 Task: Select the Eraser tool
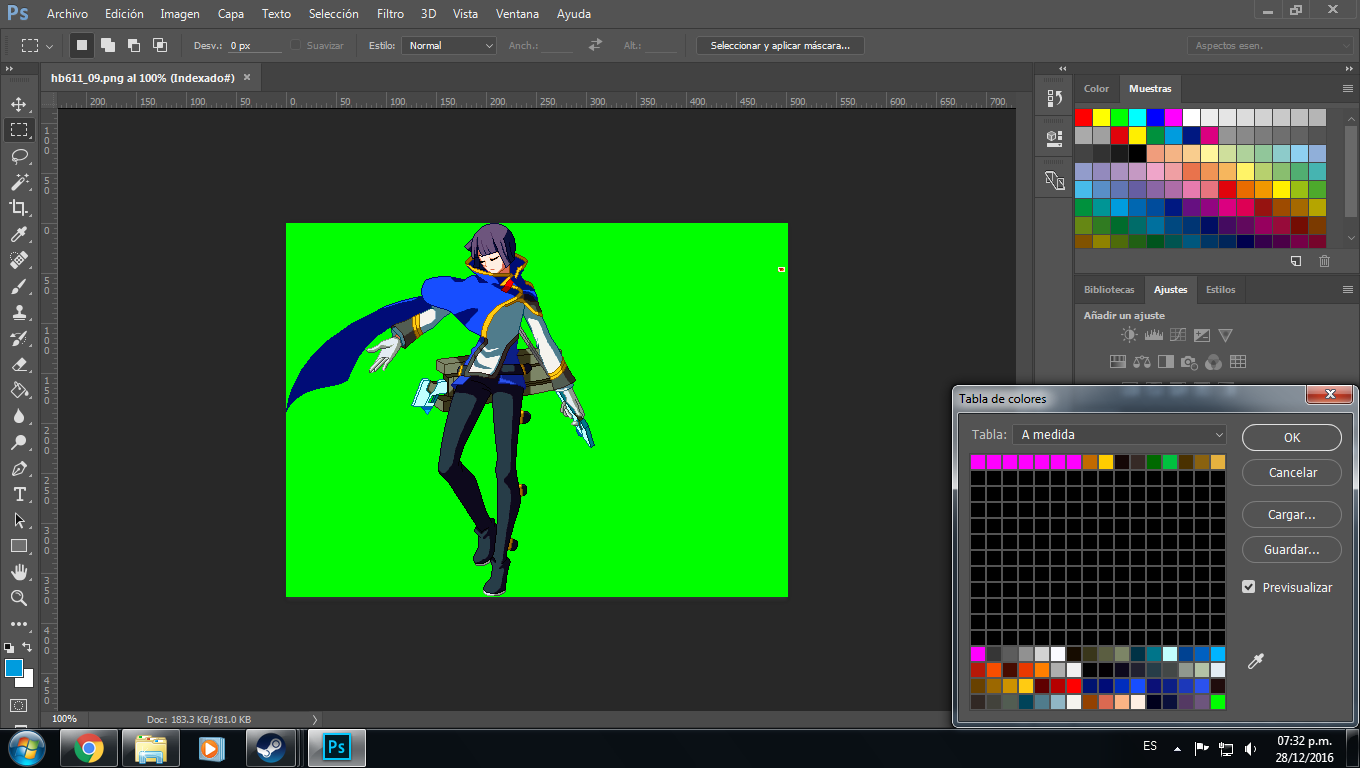tap(19, 364)
